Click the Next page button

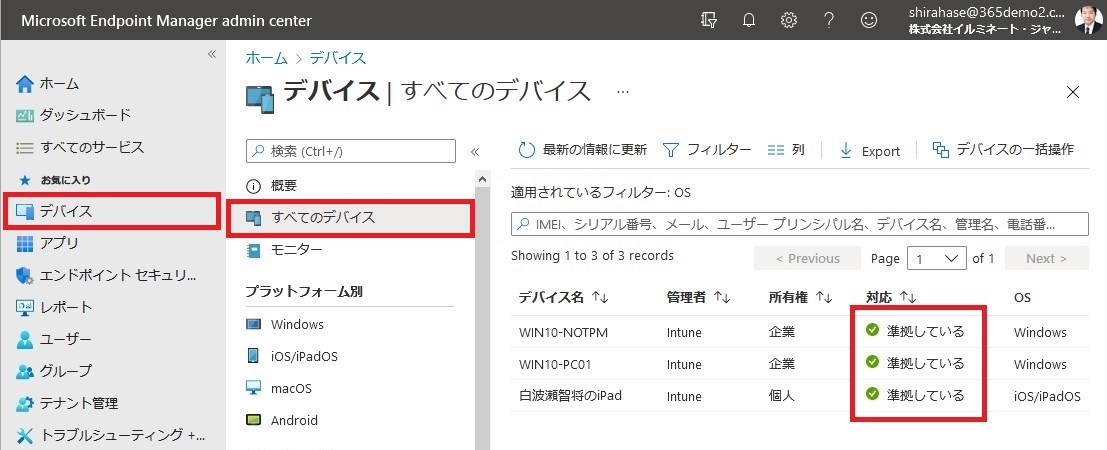pos(1047,259)
